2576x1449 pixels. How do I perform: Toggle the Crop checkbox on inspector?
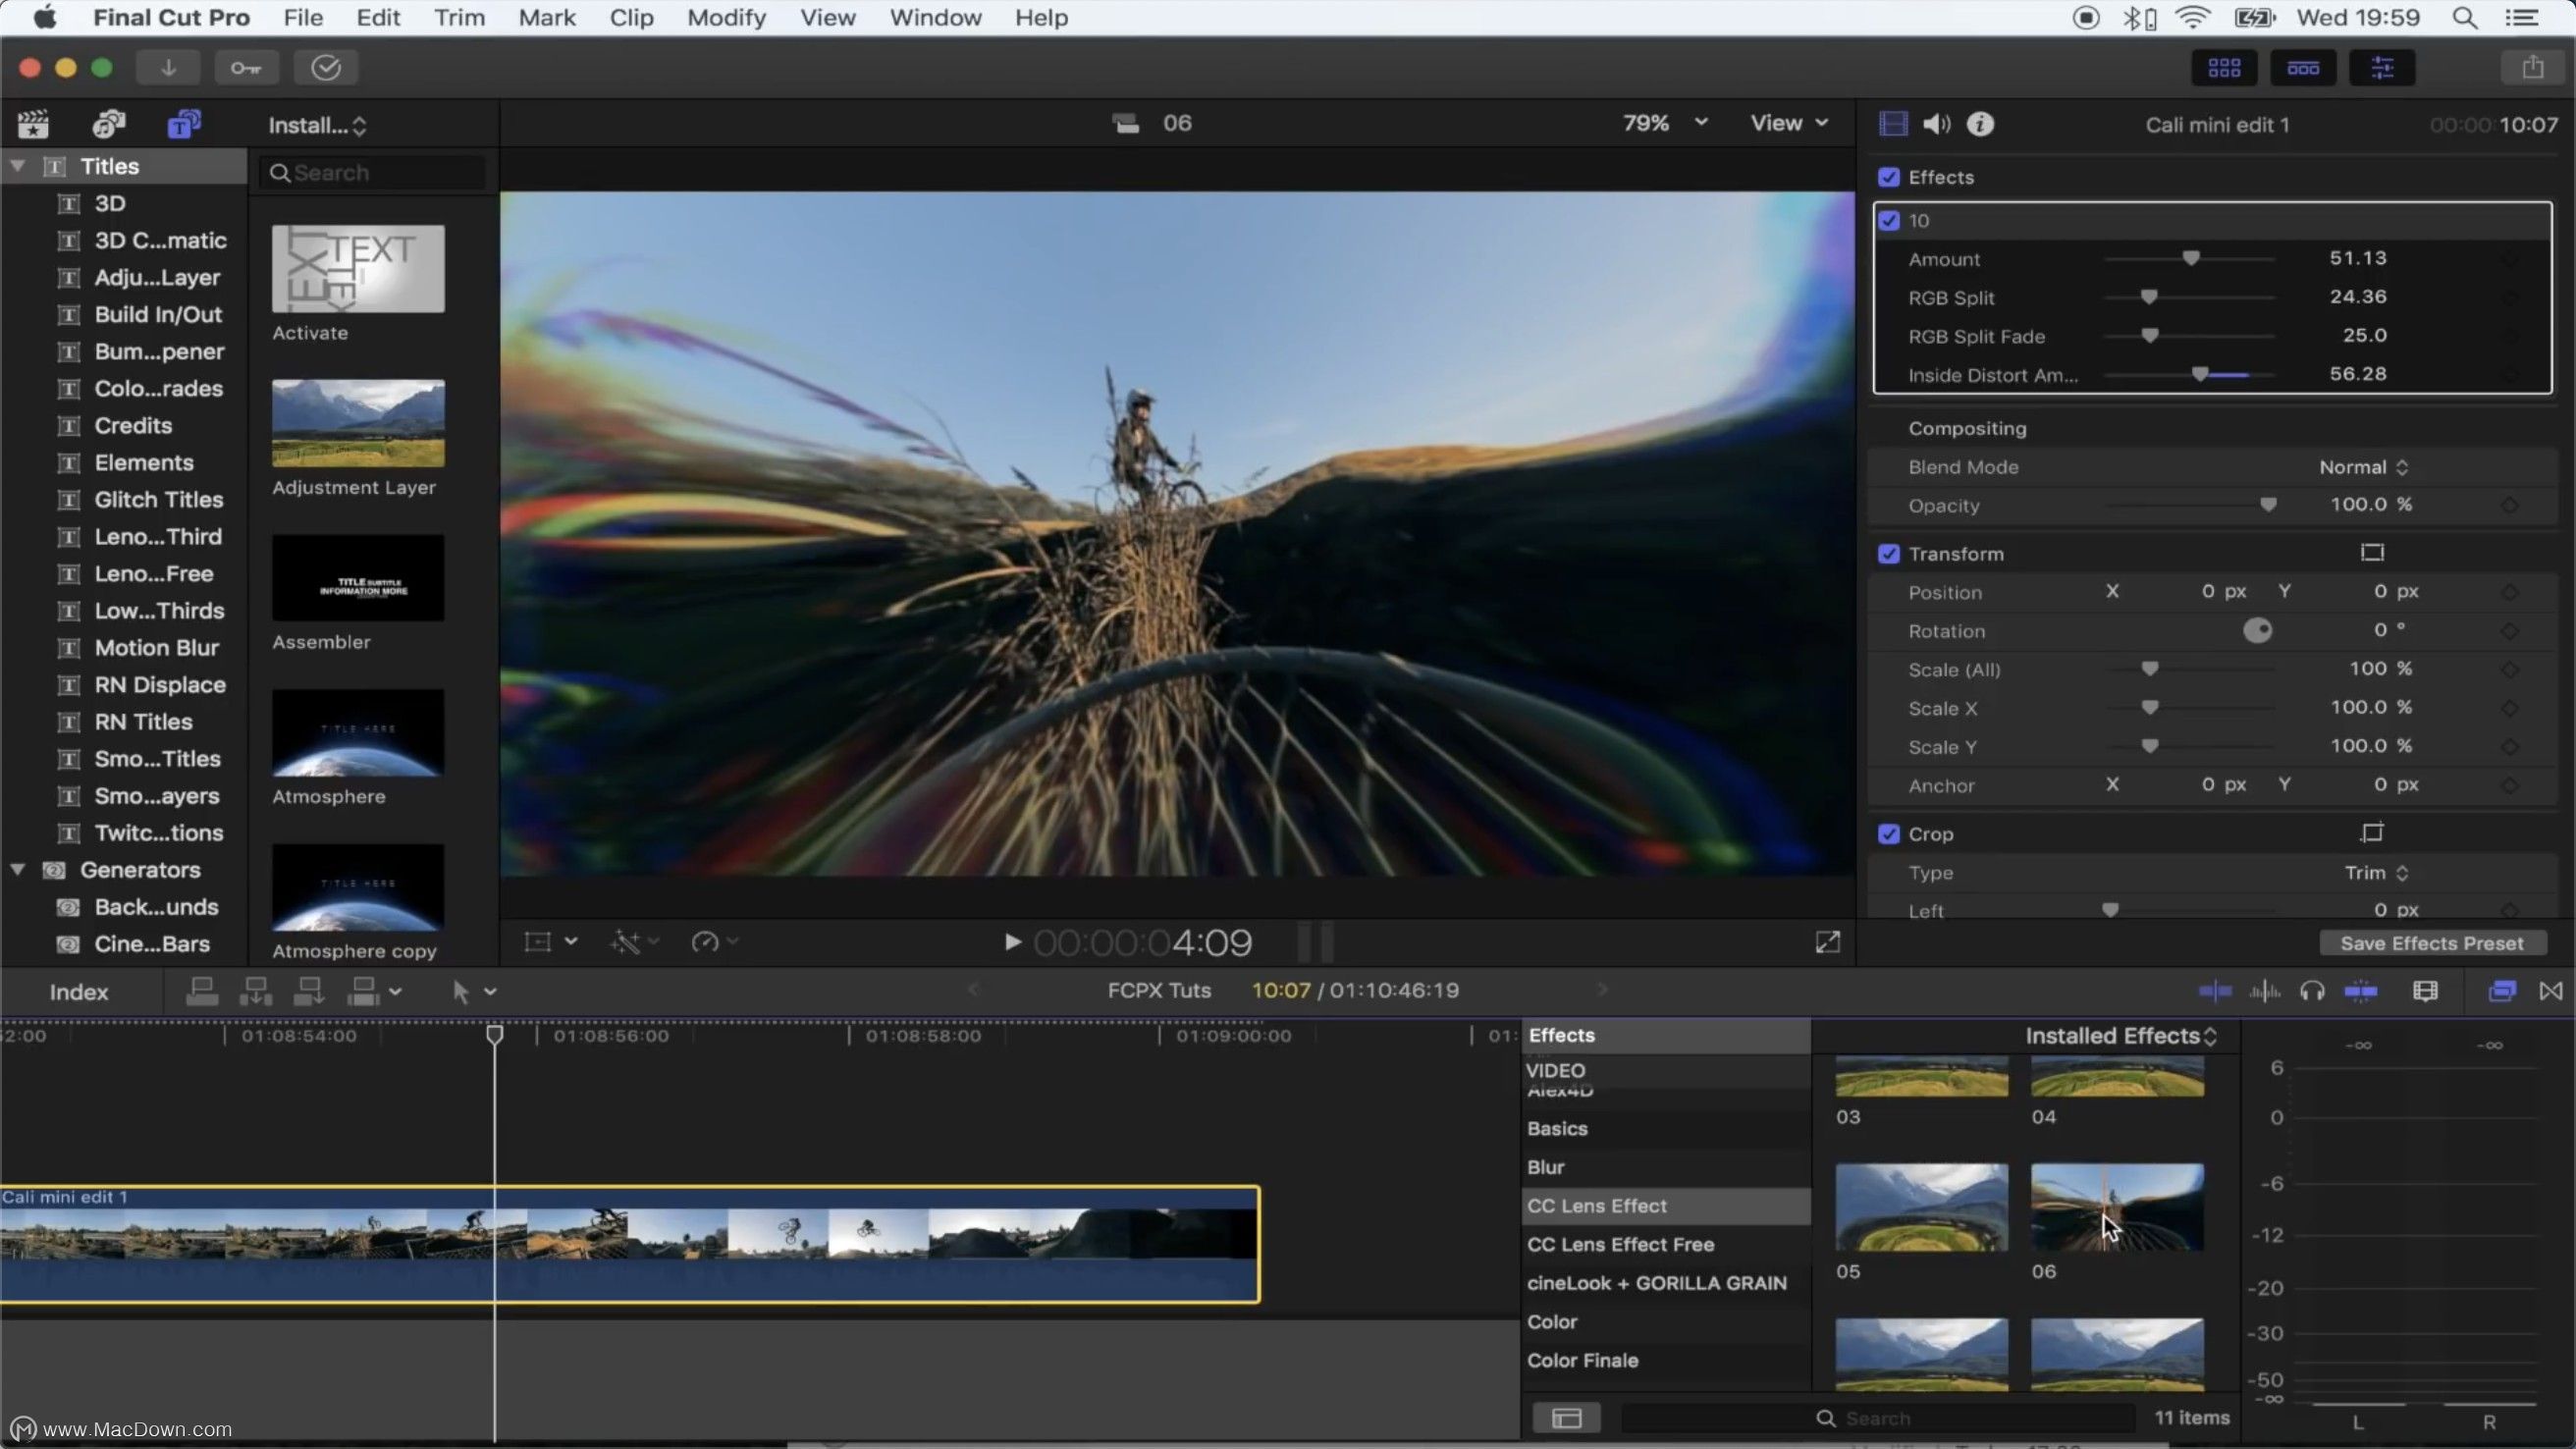click(1888, 833)
